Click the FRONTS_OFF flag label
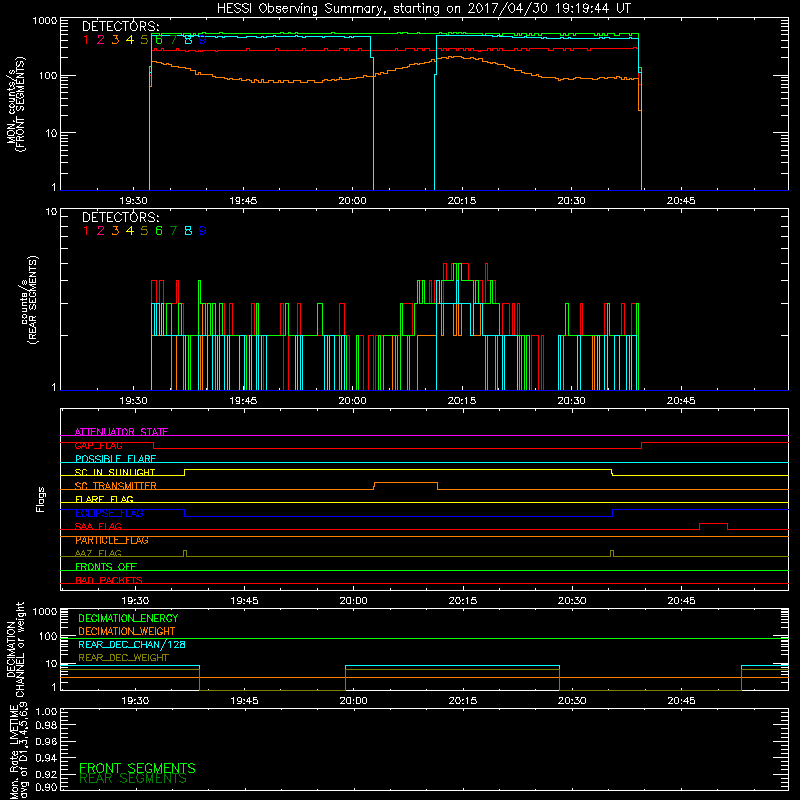This screenshot has width=800, height=800. 106,567
